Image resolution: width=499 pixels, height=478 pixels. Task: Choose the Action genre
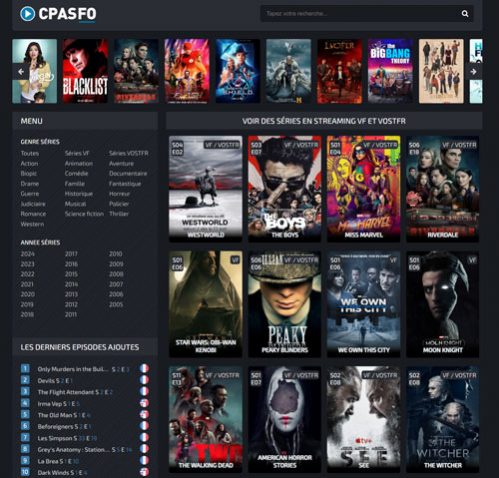[29, 164]
